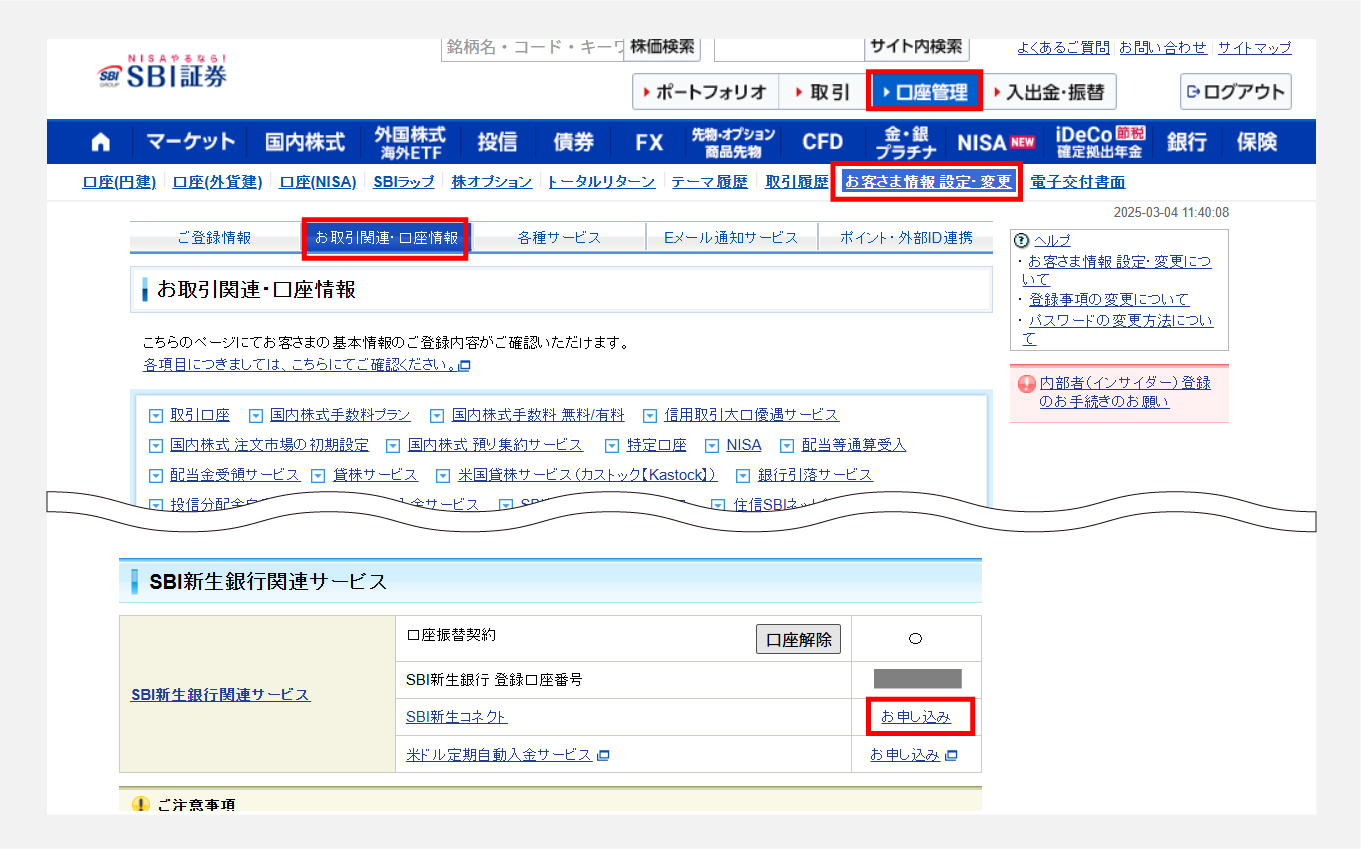Open the 債券 navigation item
Image resolution: width=1361 pixels, height=849 pixels.
573,142
